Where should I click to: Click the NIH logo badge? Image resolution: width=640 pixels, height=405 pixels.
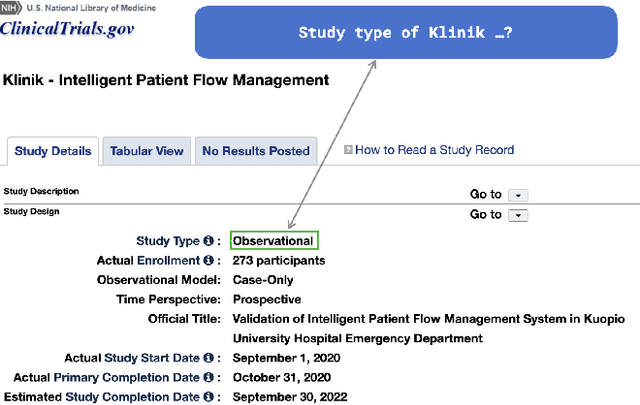11,7
